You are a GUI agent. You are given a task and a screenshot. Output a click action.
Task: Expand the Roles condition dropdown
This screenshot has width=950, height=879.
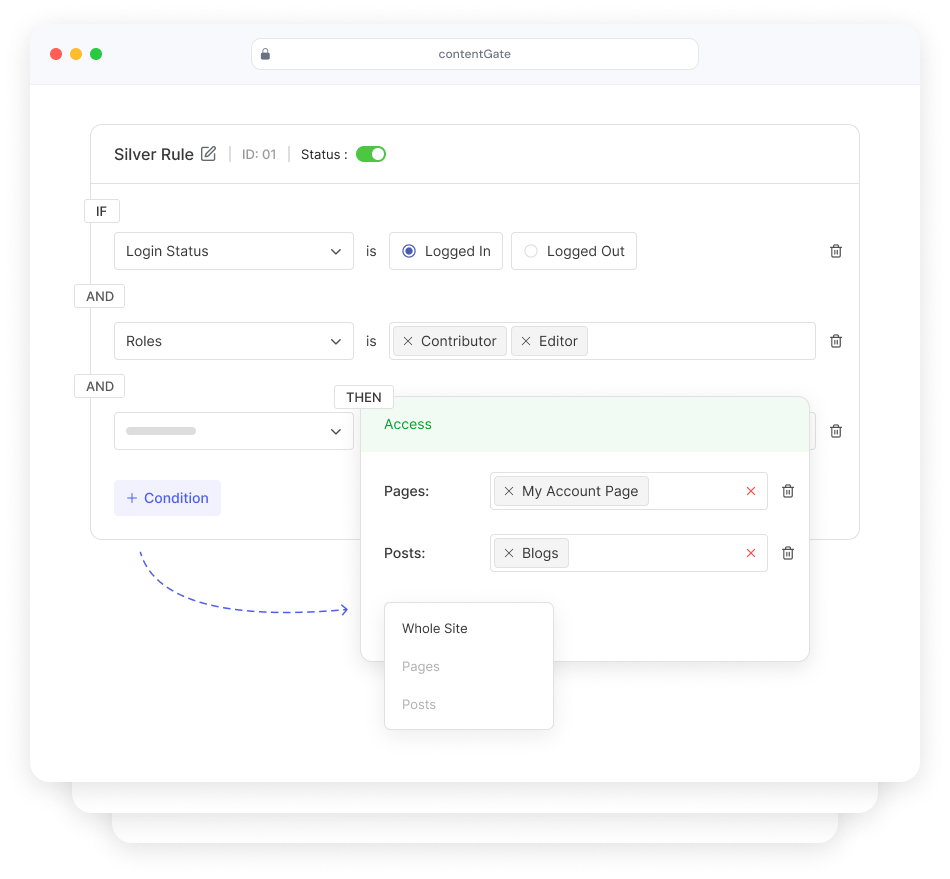click(234, 341)
